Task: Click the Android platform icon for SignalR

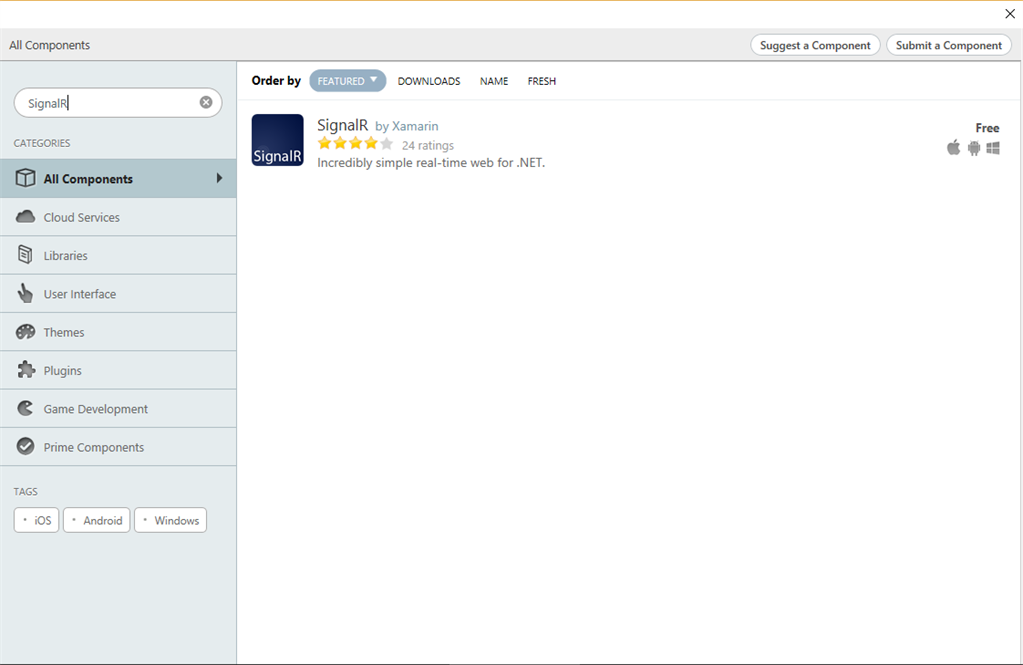Action: click(973, 148)
